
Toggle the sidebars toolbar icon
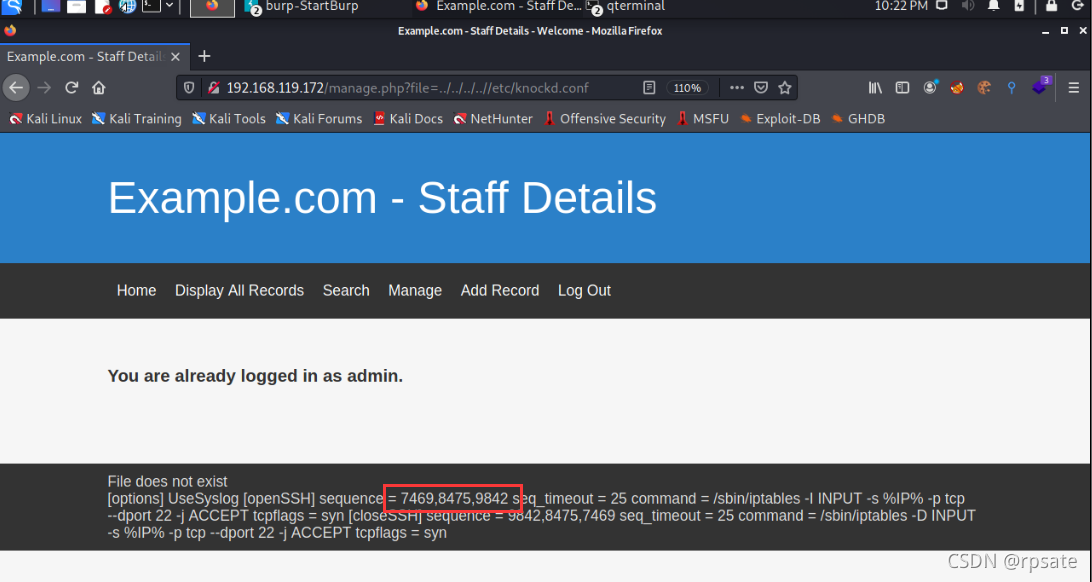[x=903, y=88]
